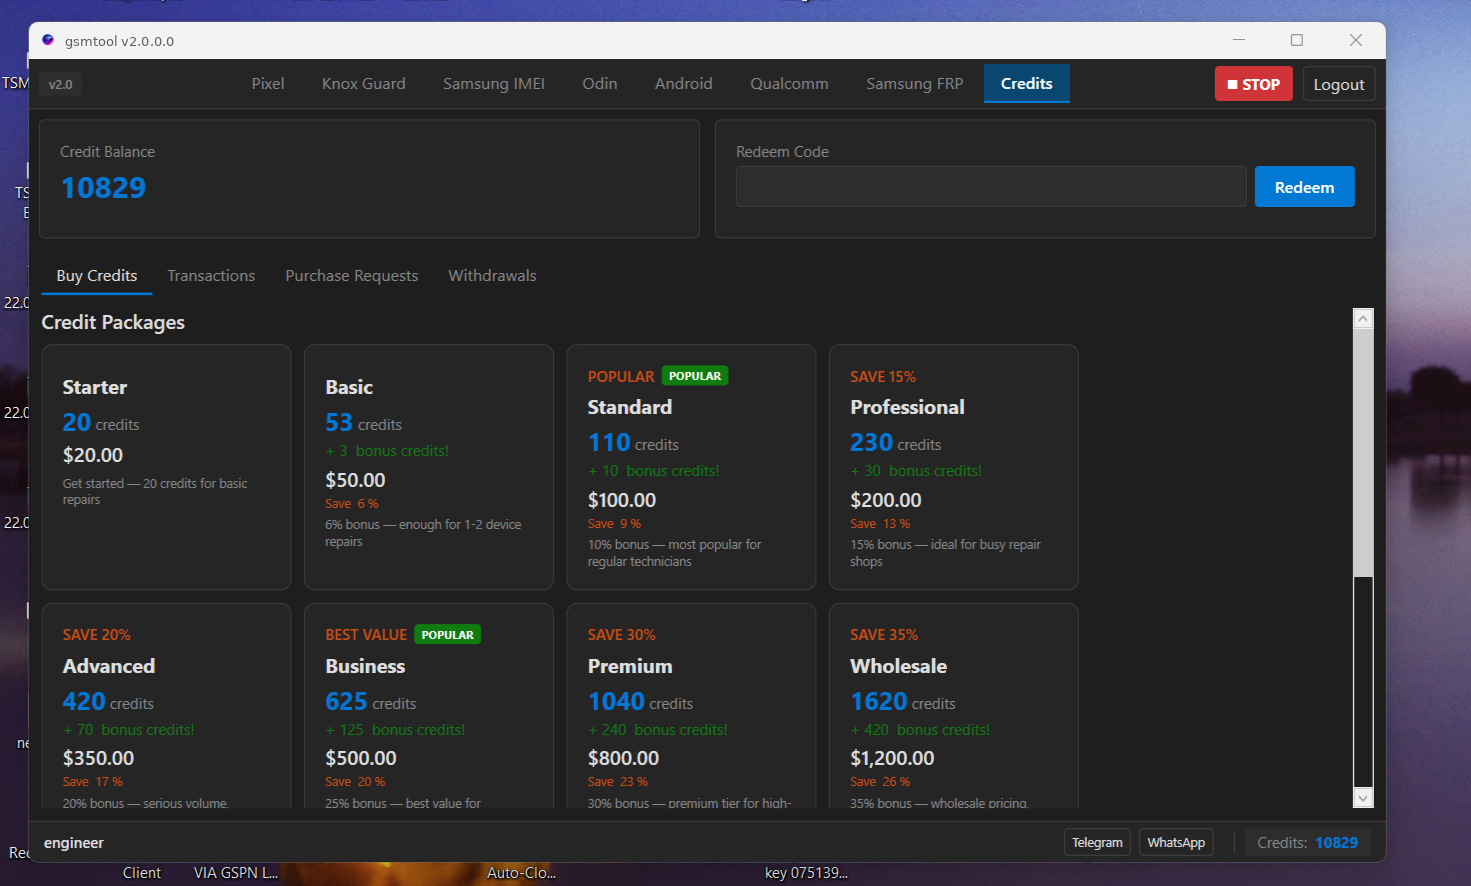Go to the Samsung IMEI tab
The image size is (1471, 886).
click(x=494, y=84)
